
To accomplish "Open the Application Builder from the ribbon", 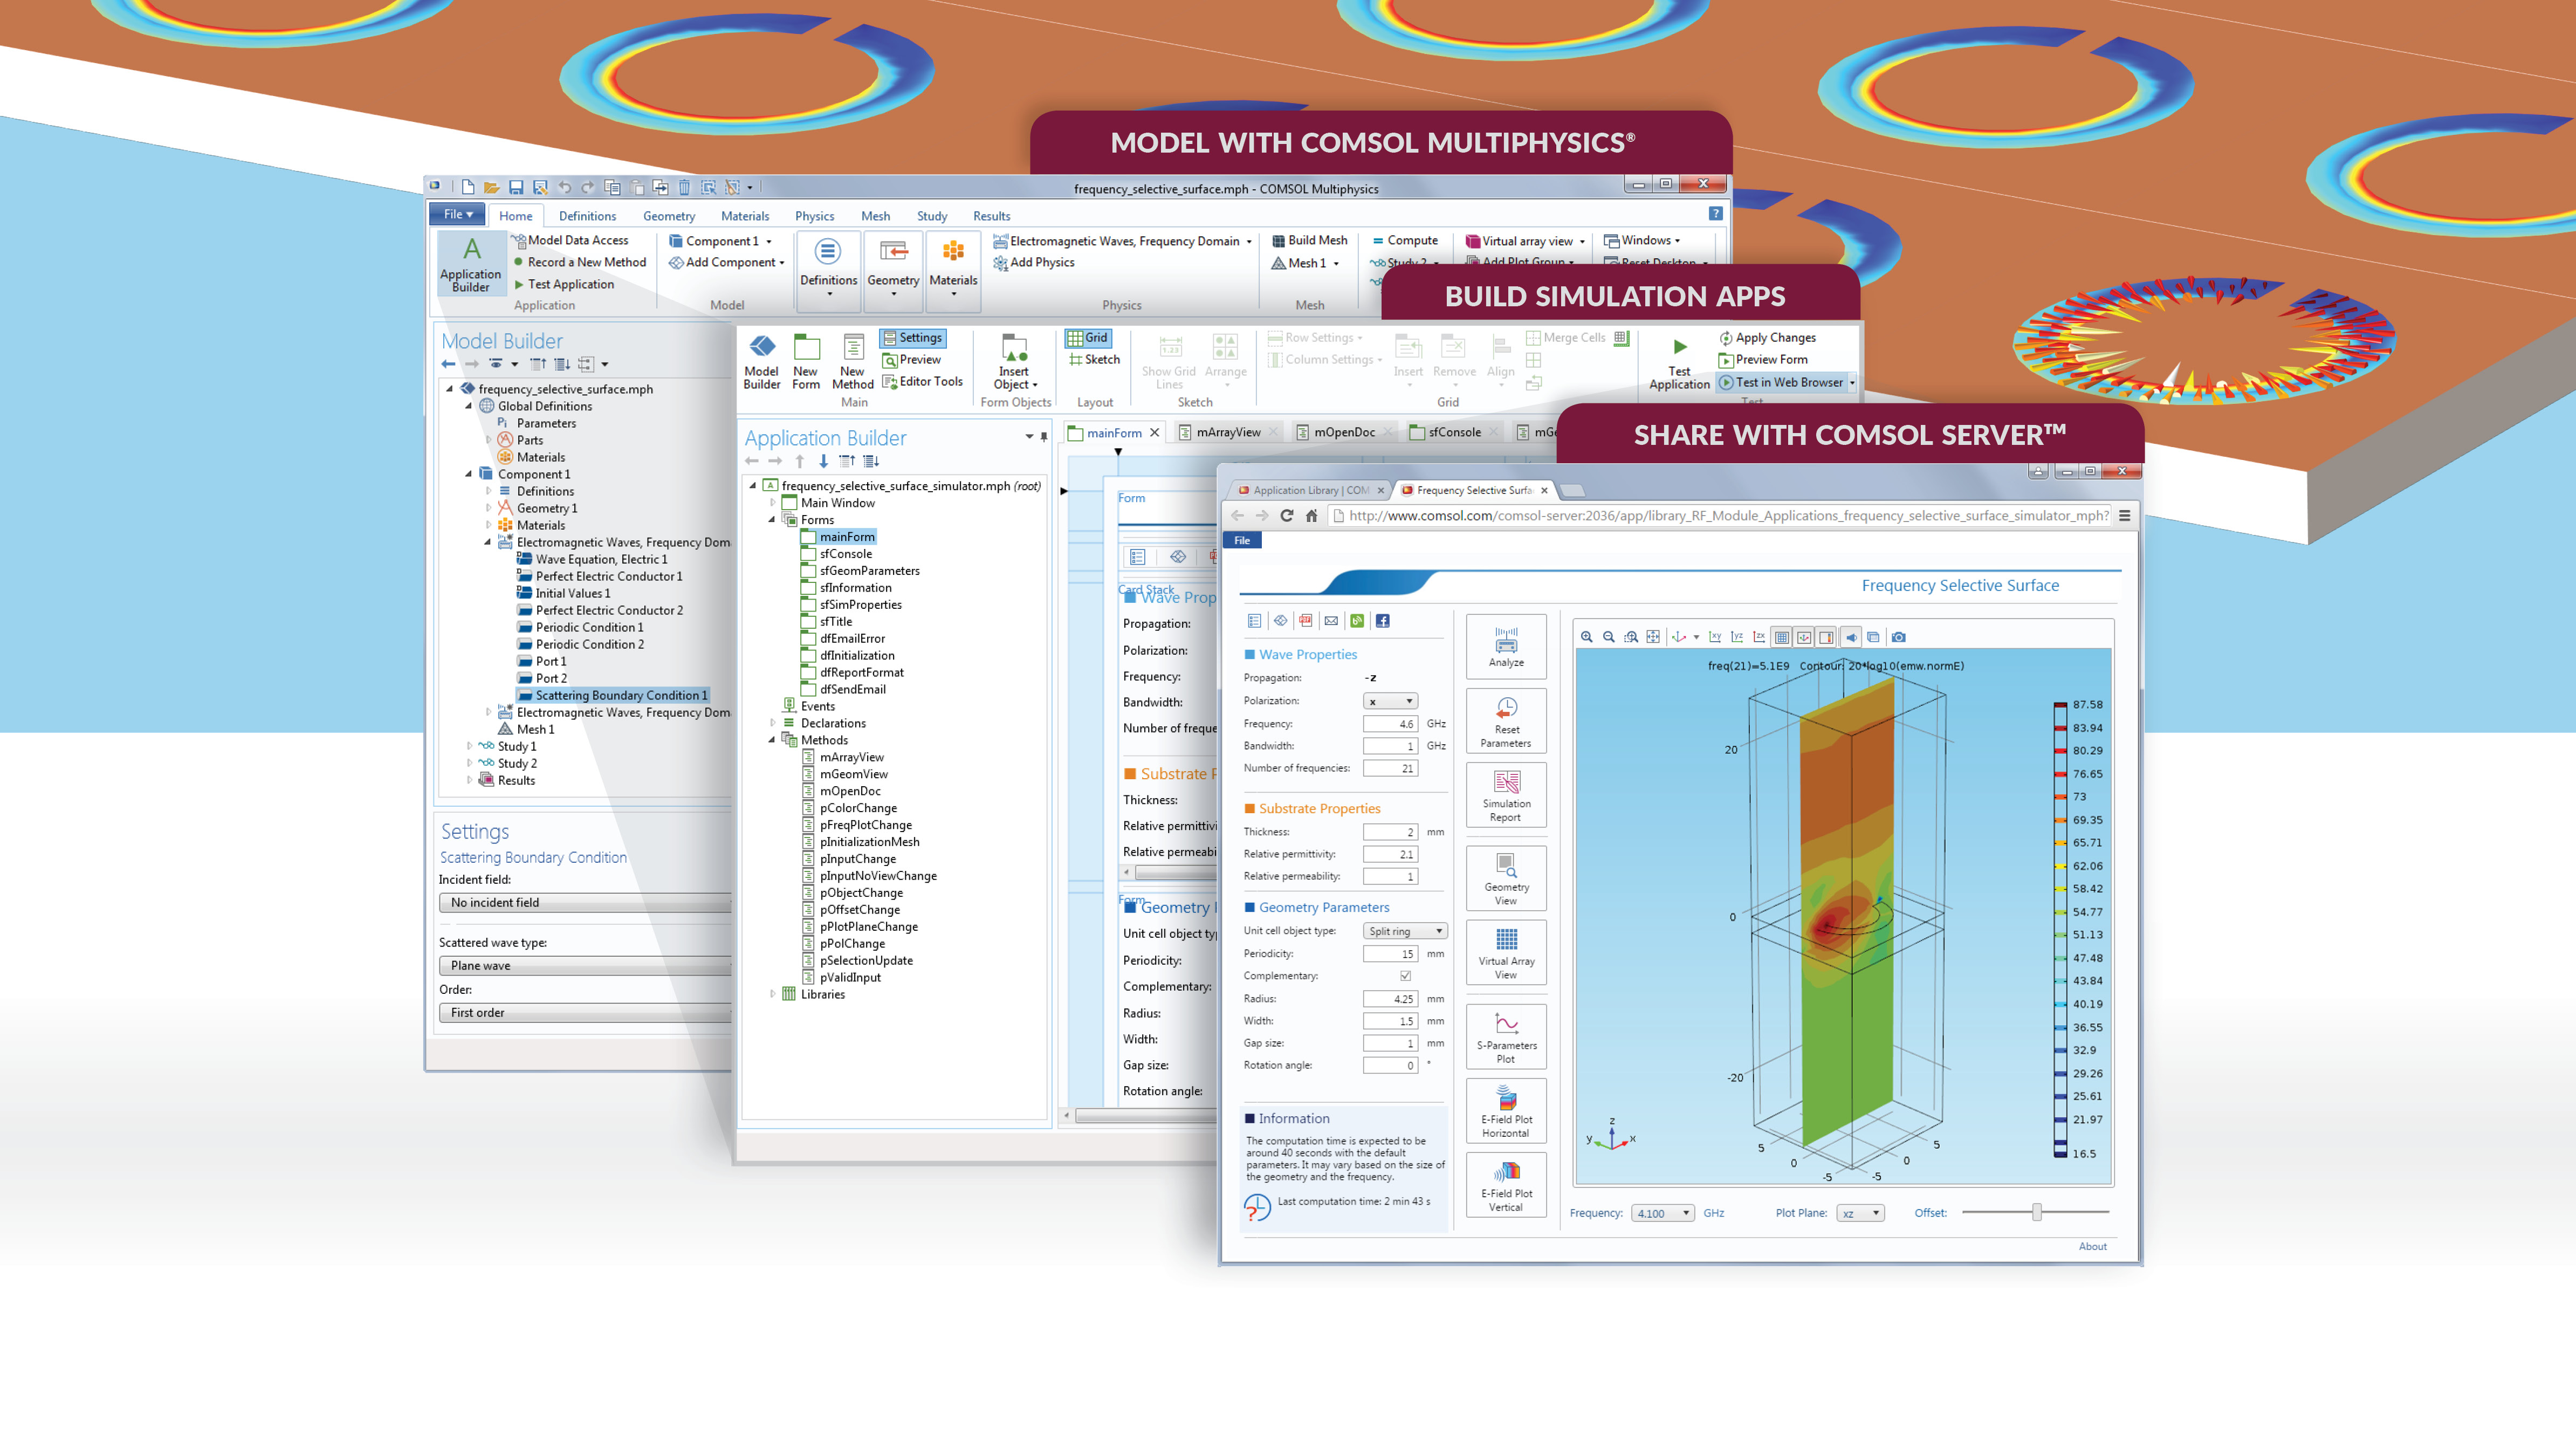I will pyautogui.click(x=471, y=262).
